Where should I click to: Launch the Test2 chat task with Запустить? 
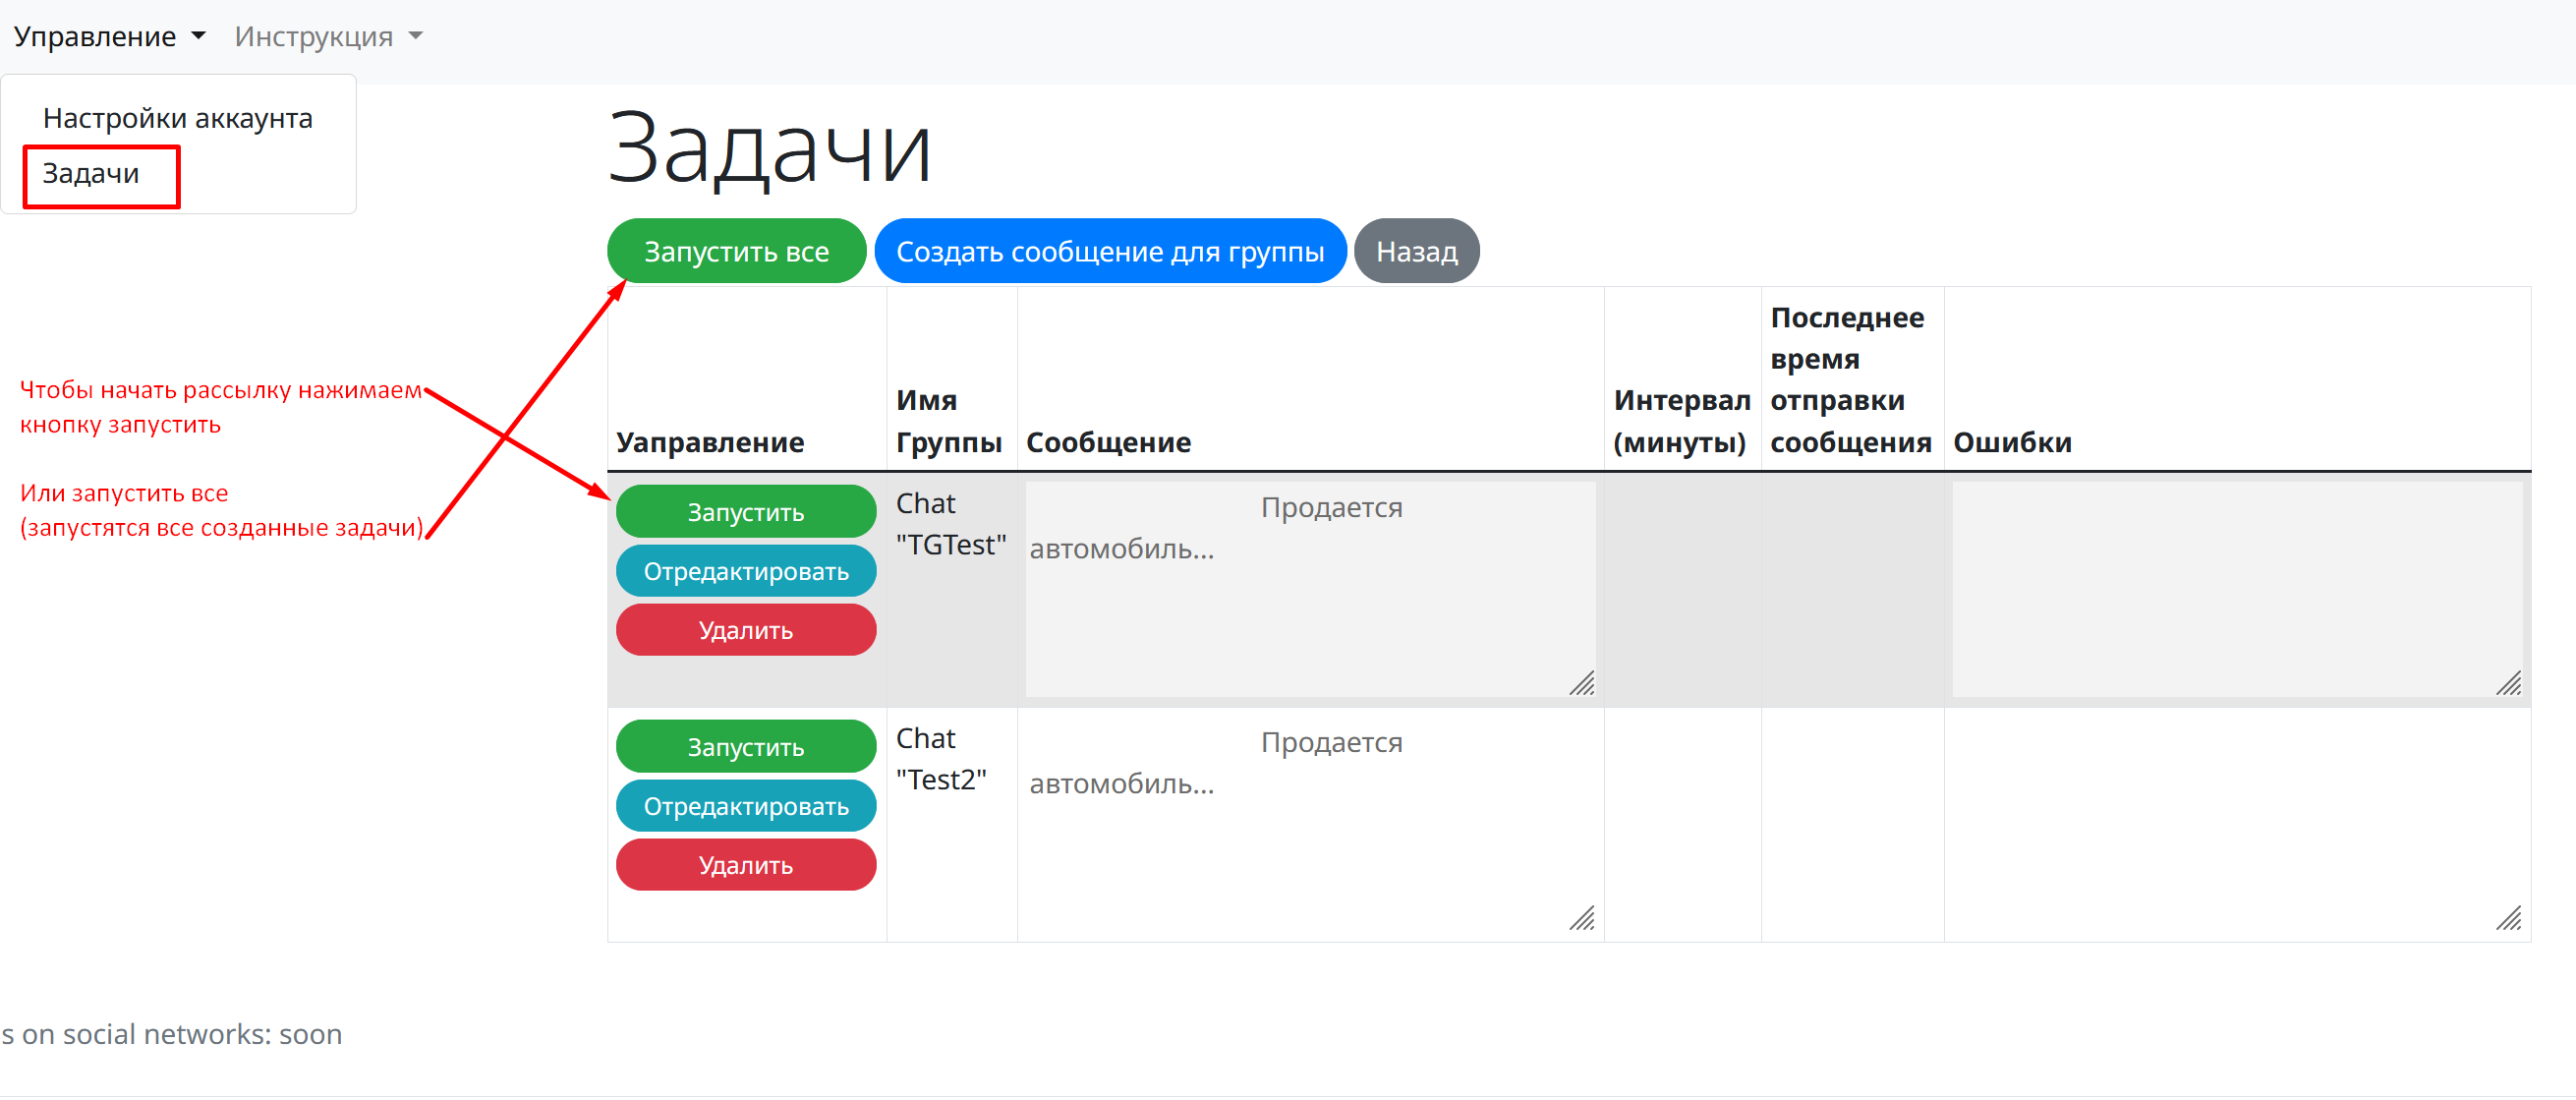[745, 747]
